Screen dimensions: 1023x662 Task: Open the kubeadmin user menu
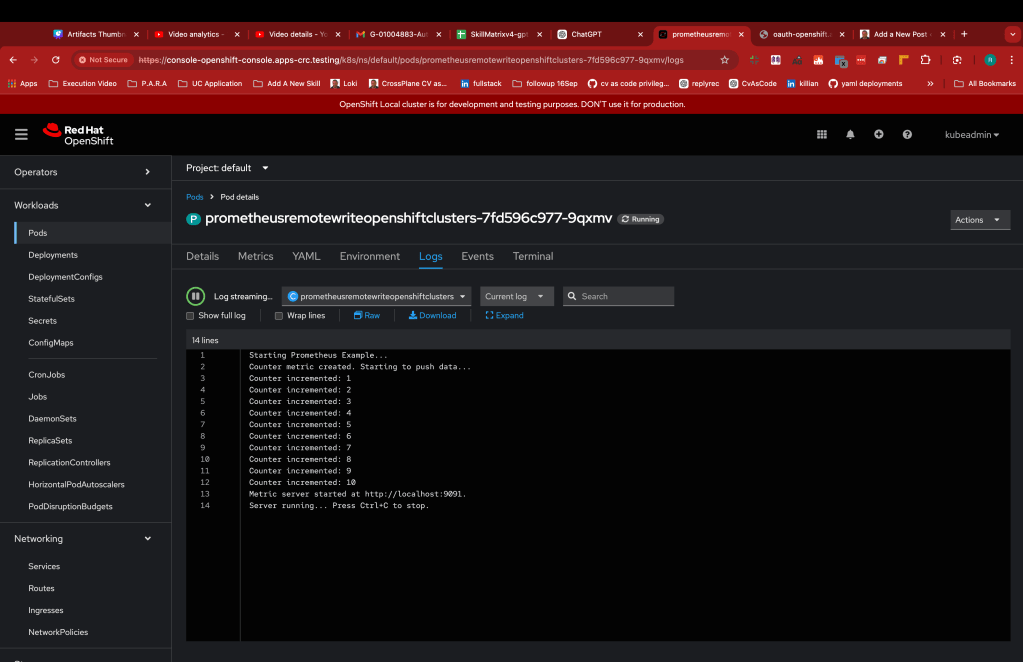[971, 134]
